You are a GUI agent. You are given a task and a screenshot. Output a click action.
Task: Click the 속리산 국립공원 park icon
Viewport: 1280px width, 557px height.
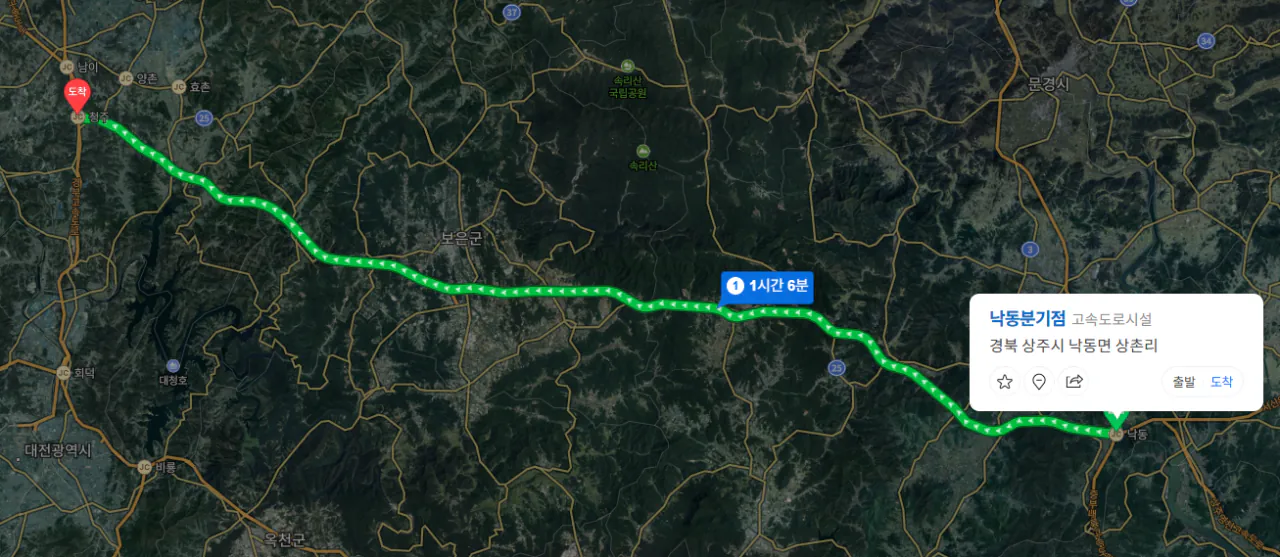(628, 66)
